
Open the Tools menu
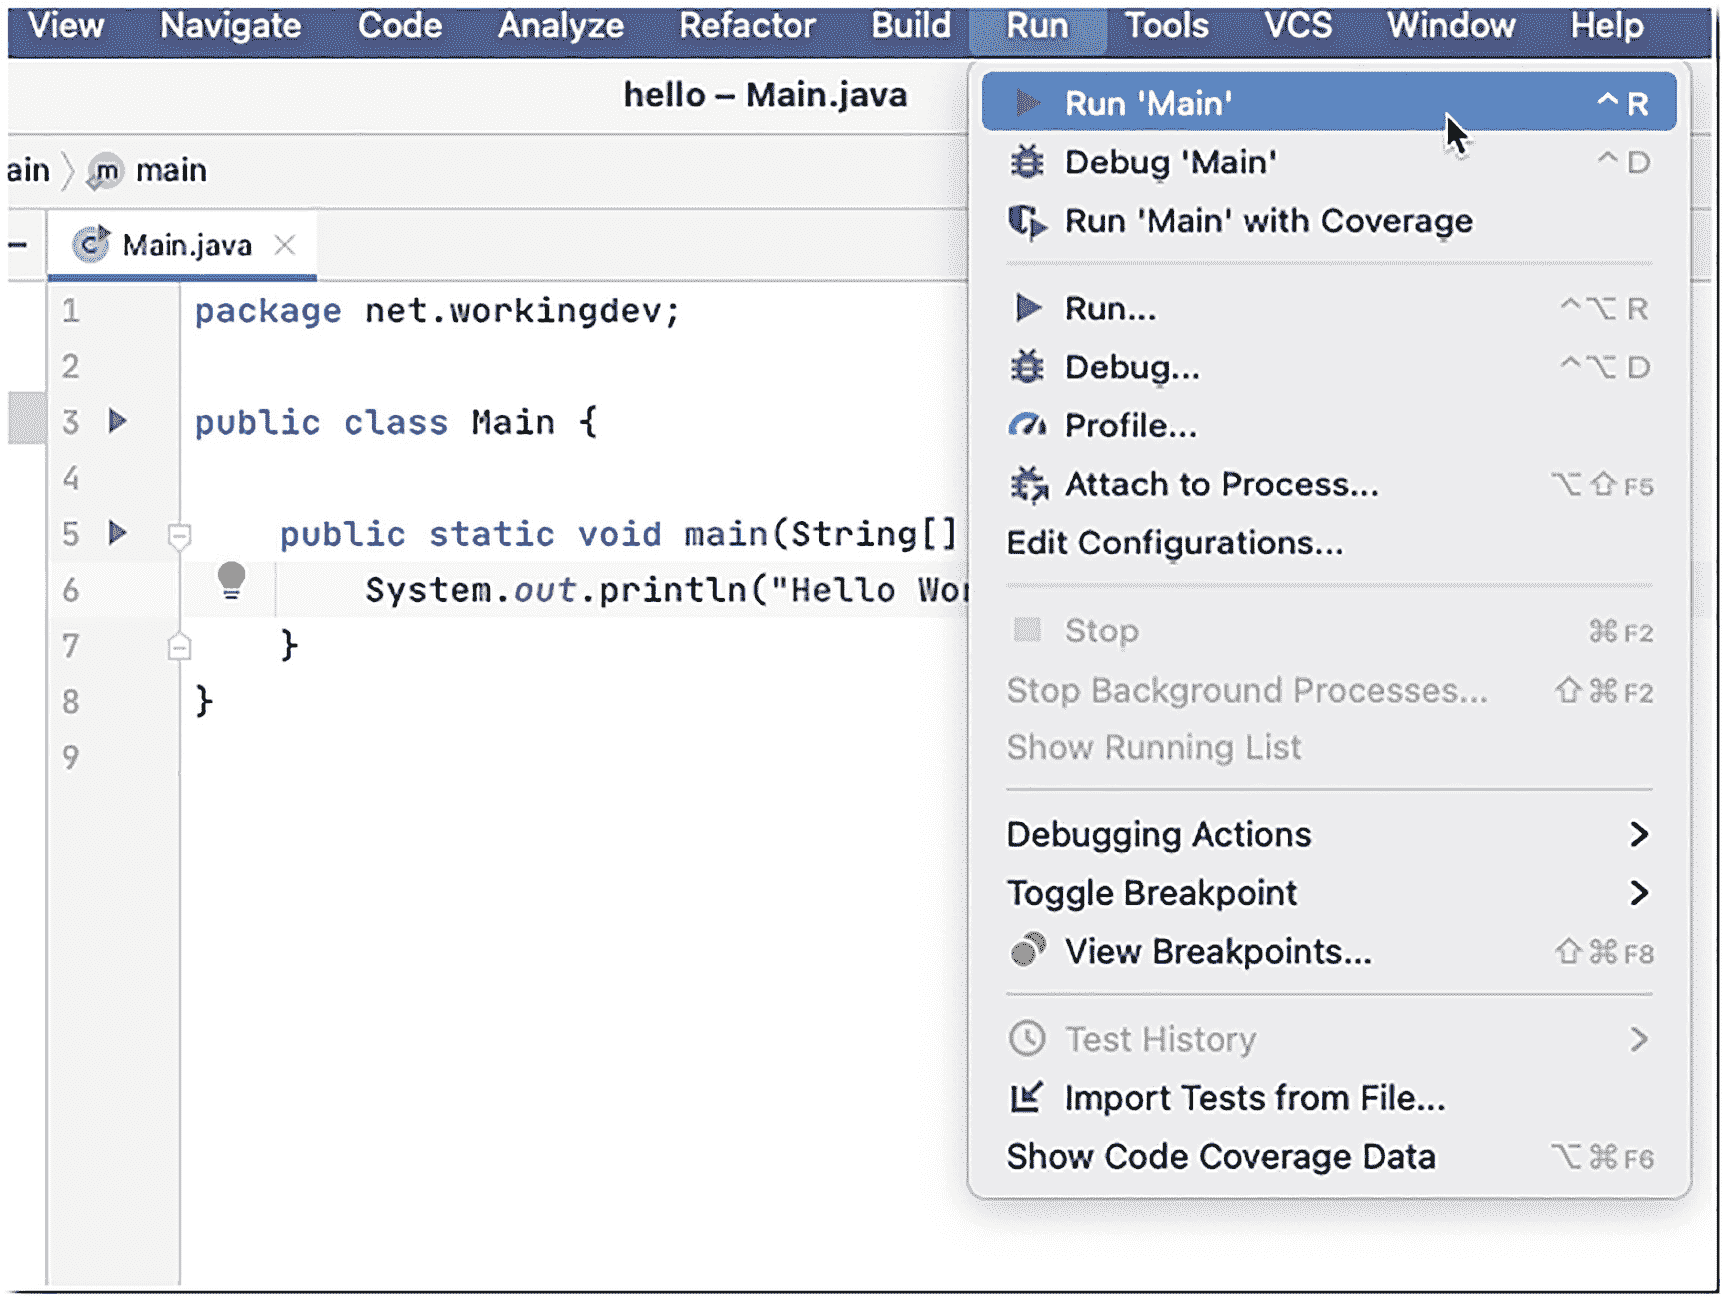1167,26
